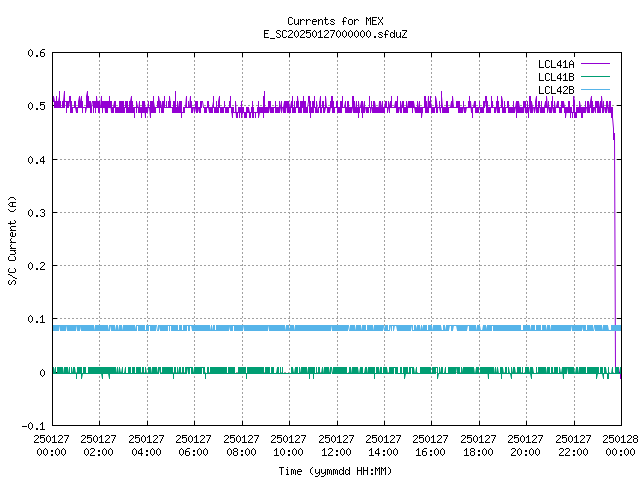Click the 0.4 y-axis tick label
The width and height of the screenshot is (640, 480).
click(36, 160)
